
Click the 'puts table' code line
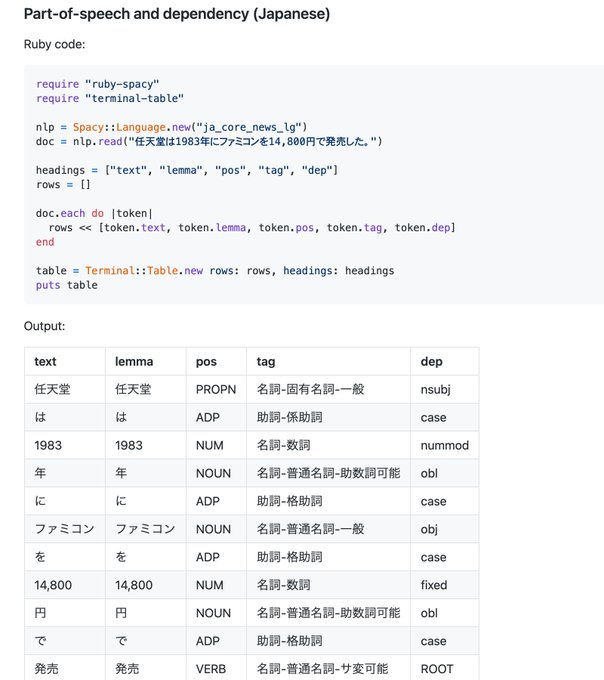(x=67, y=285)
